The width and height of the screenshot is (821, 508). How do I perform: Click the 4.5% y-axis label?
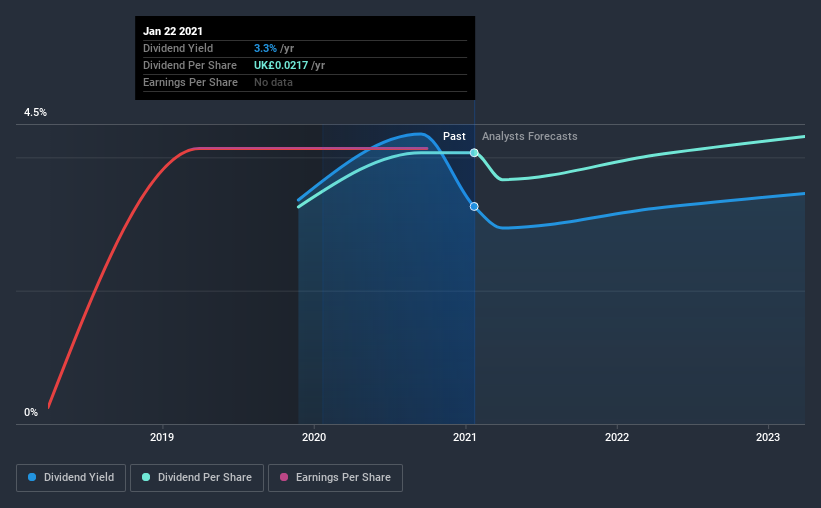point(35,113)
